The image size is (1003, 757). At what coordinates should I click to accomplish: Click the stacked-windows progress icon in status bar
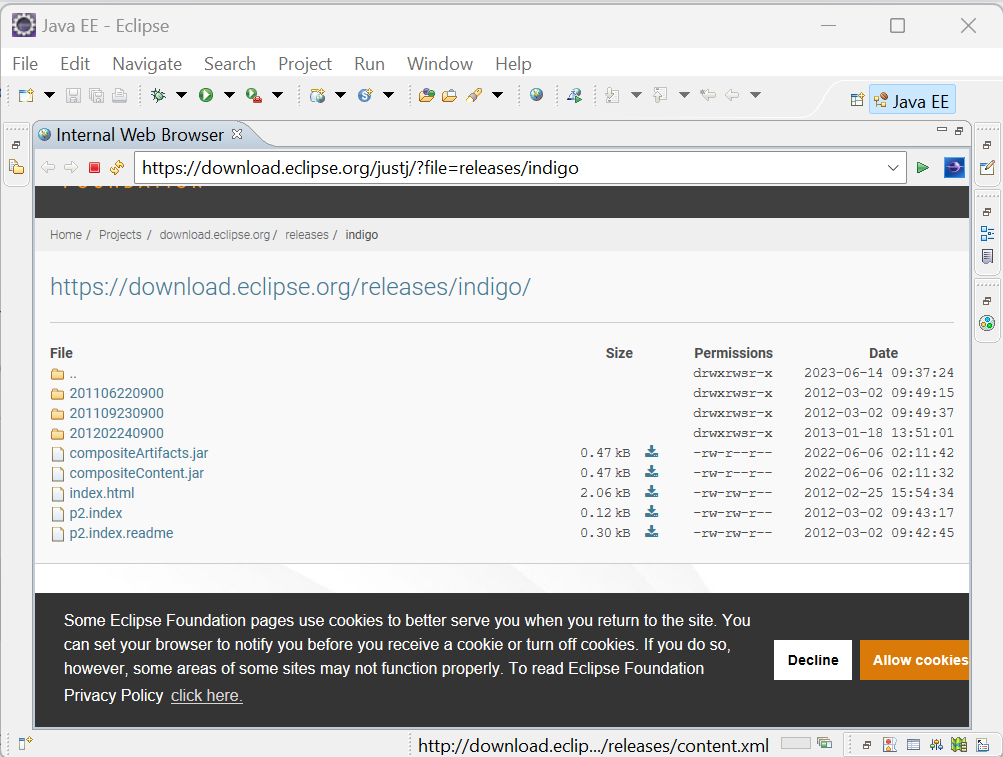[x=825, y=743]
